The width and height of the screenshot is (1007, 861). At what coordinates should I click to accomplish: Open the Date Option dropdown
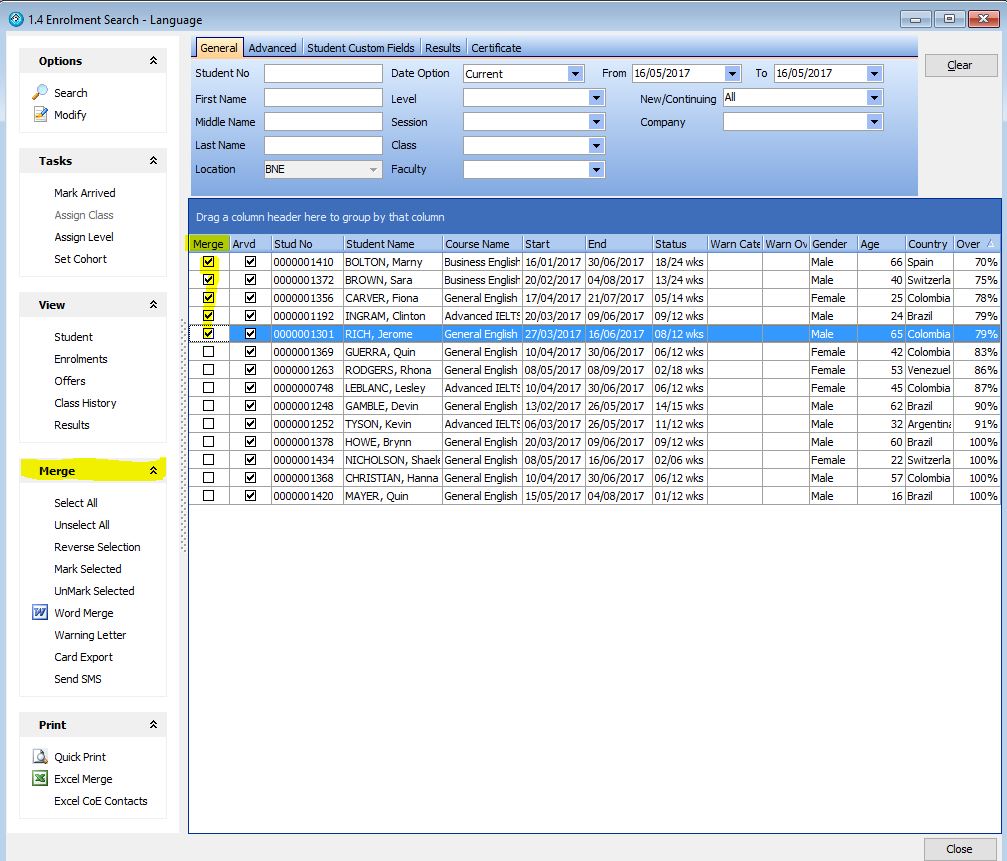tap(575, 74)
